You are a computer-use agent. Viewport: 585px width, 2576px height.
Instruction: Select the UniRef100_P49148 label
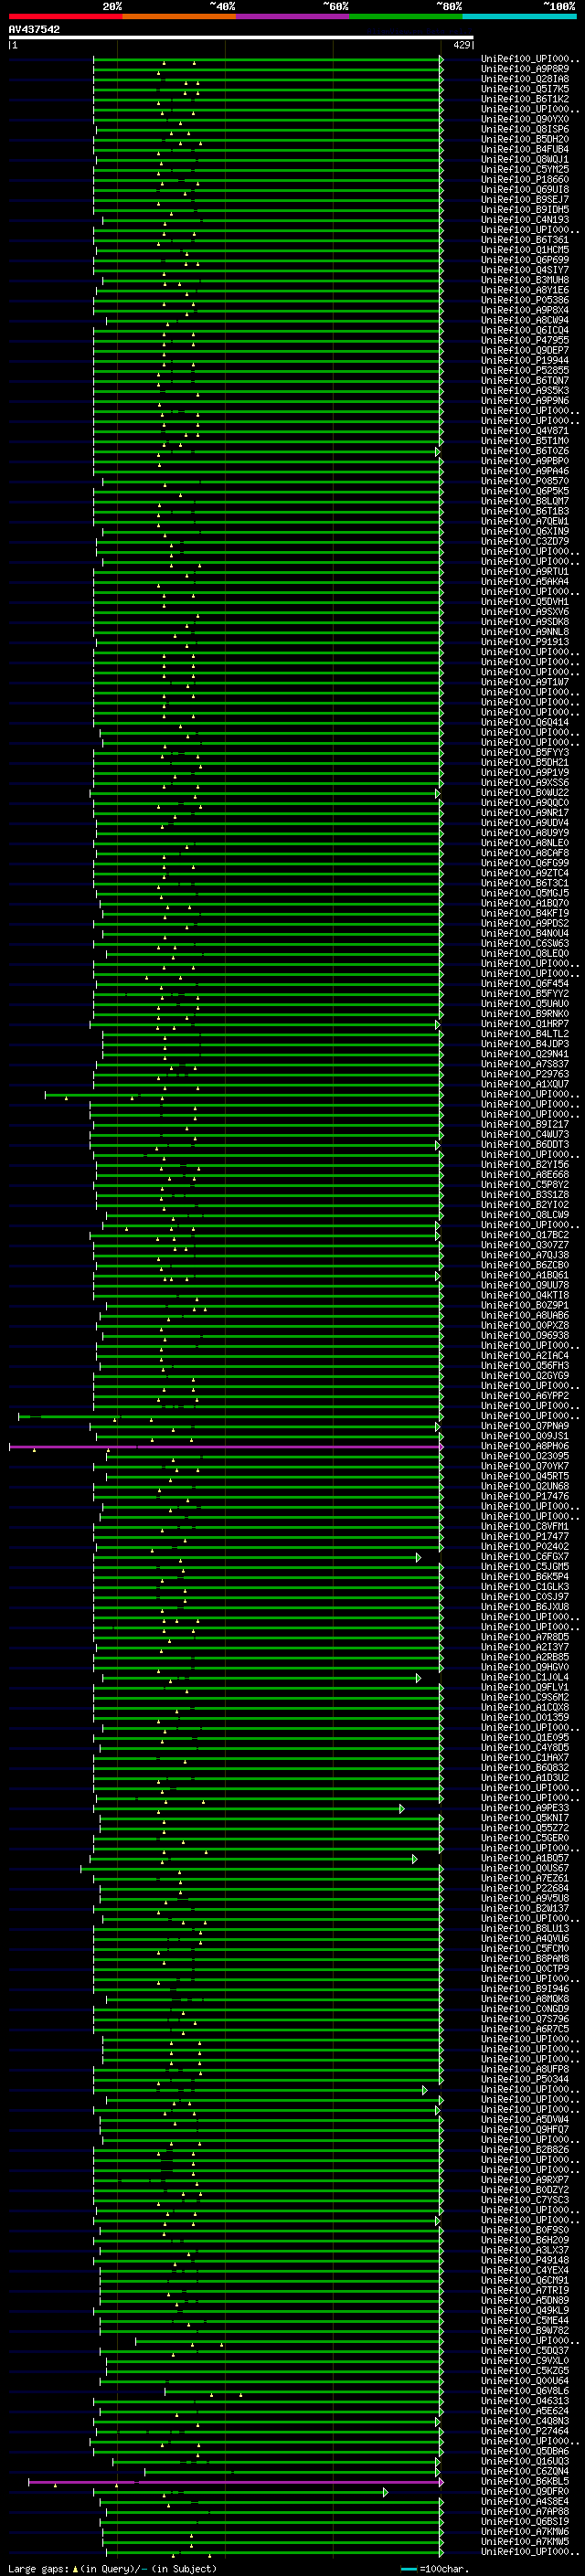(525, 2261)
